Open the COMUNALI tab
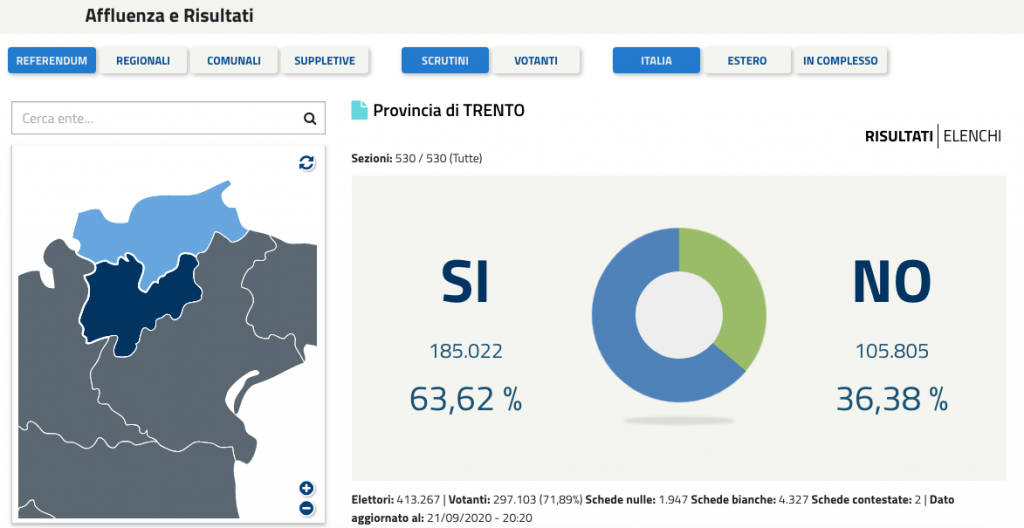 (x=234, y=60)
